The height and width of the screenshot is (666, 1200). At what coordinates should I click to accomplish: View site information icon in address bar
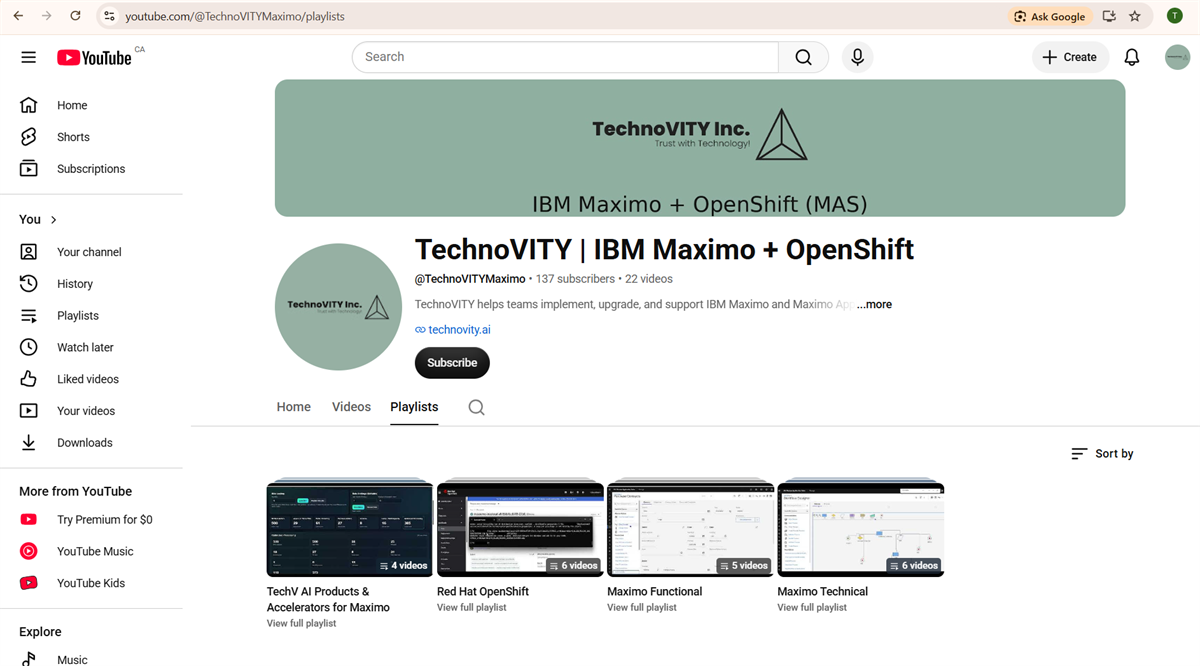110,16
